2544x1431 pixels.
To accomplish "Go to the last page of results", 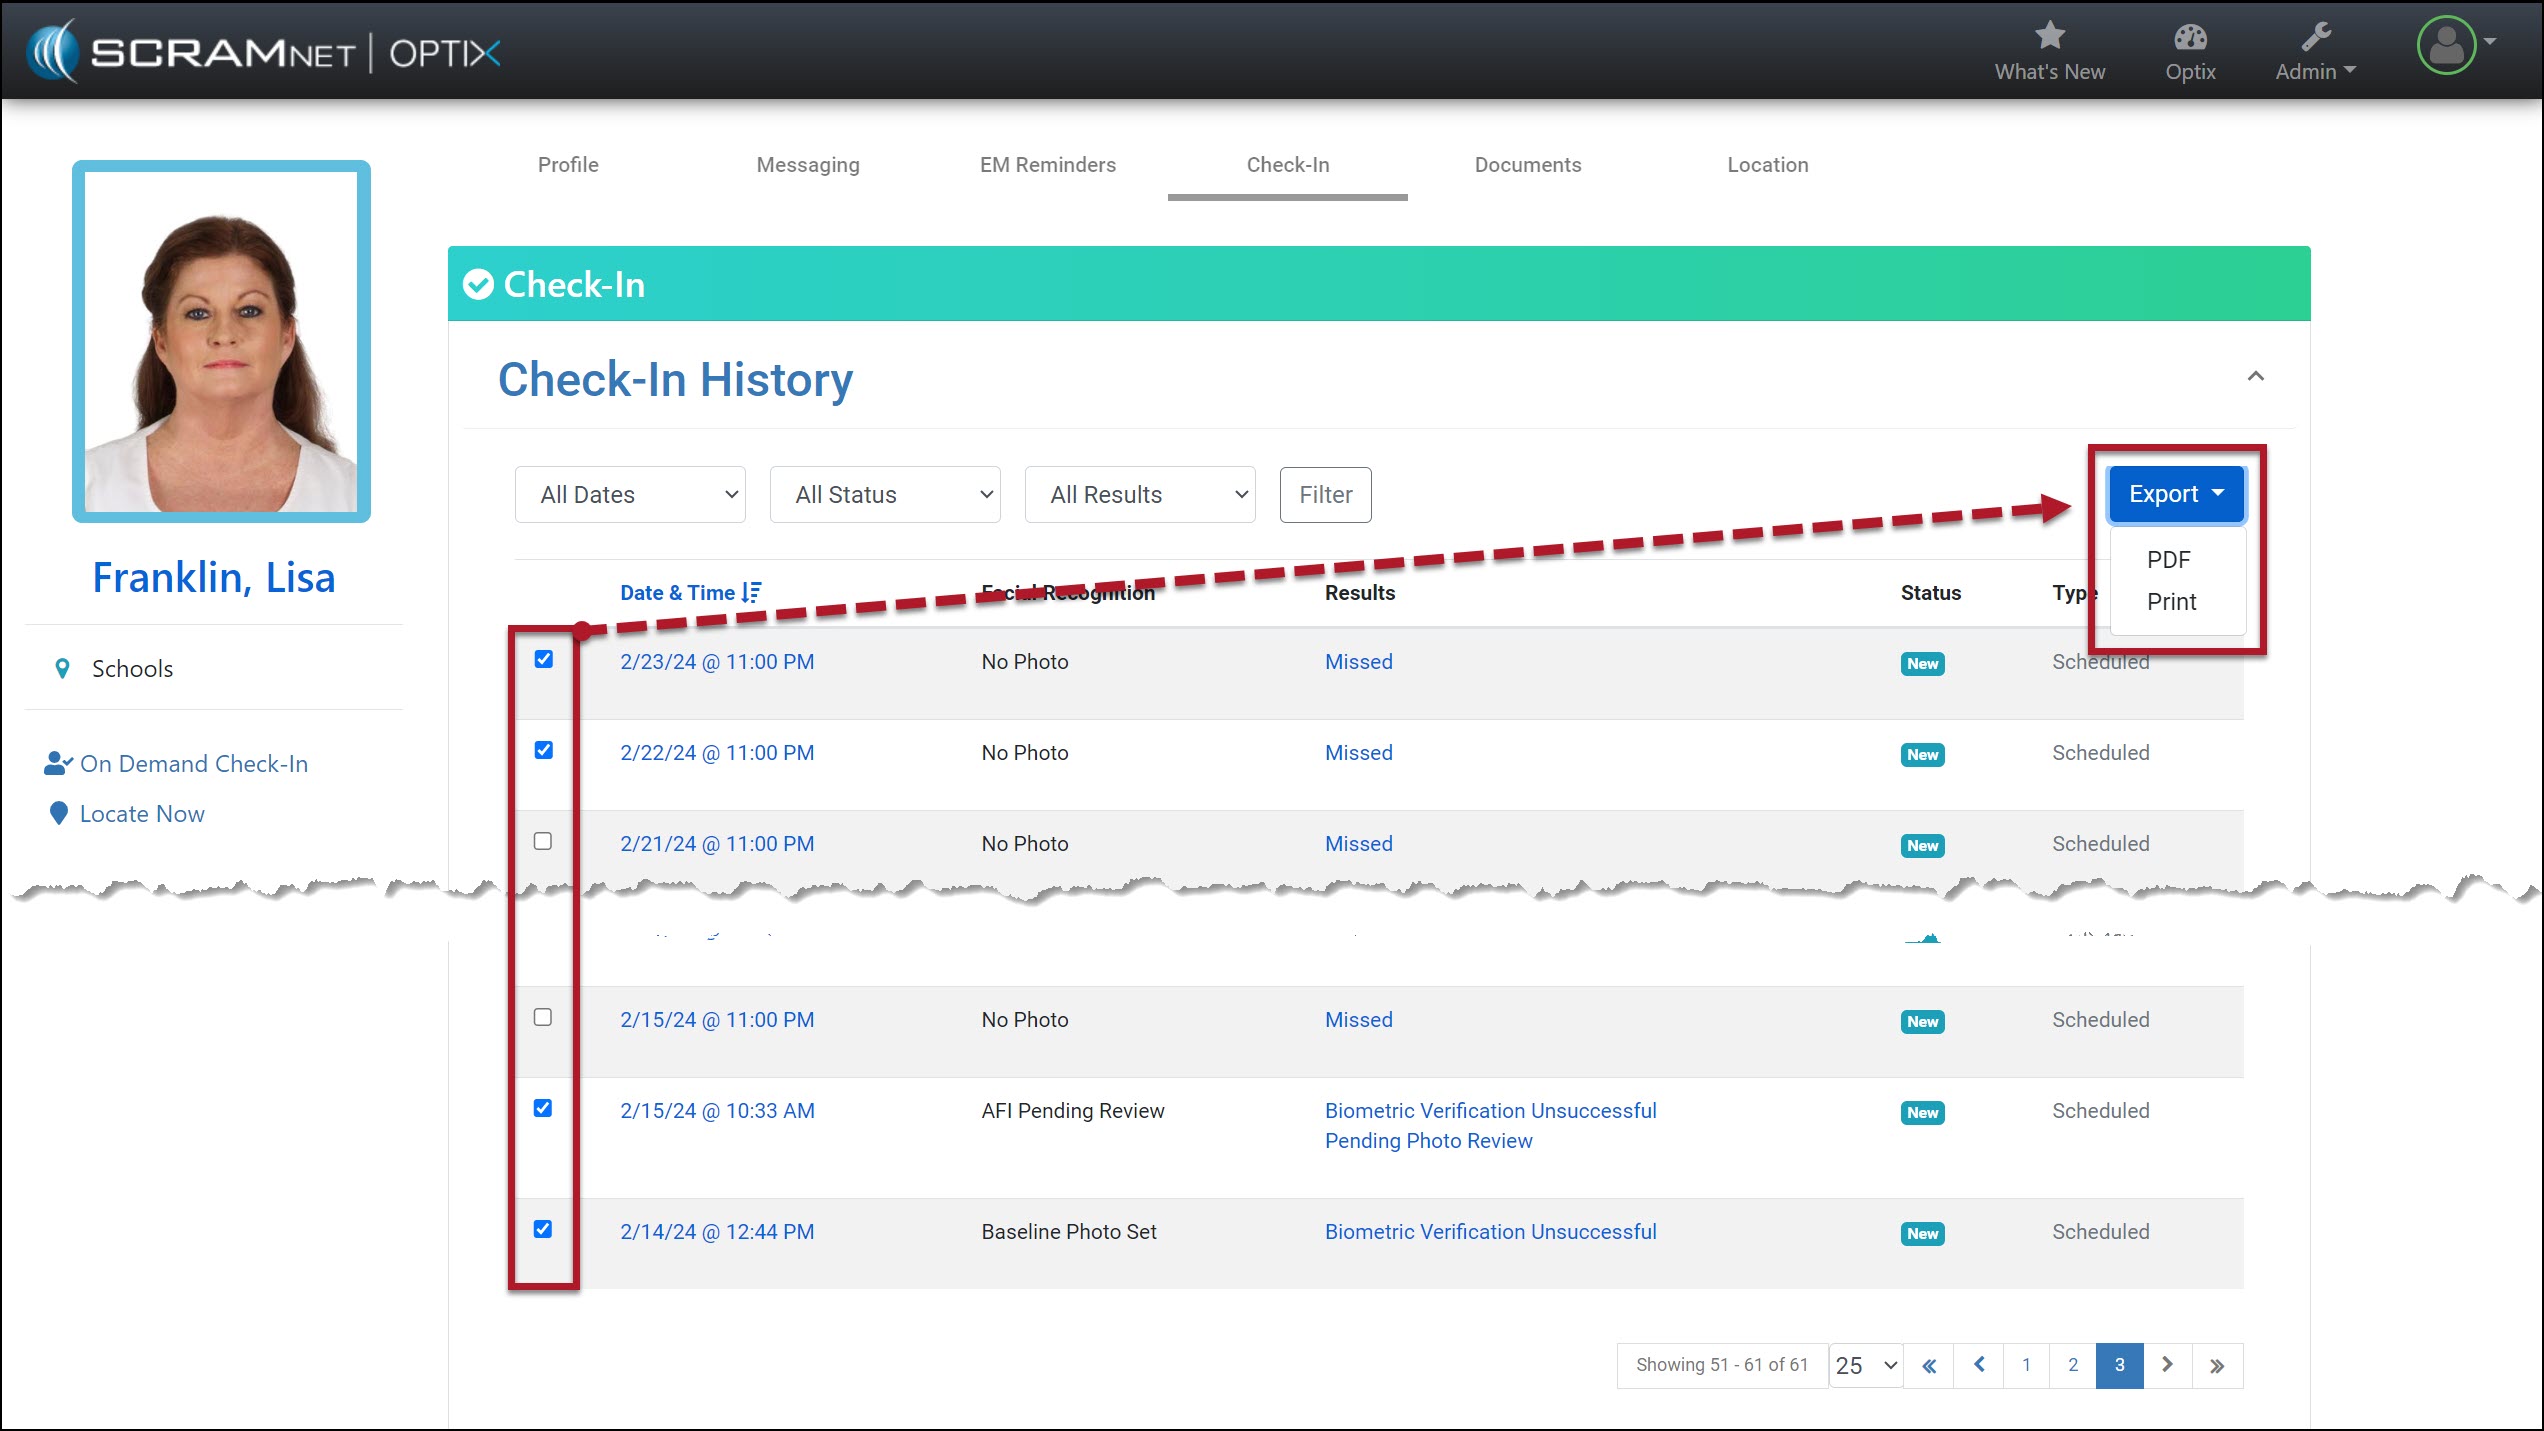I will pos(2217,1366).
